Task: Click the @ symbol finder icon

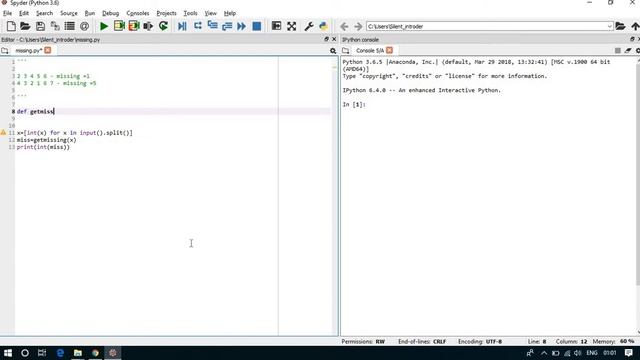Action: point(84,26)
